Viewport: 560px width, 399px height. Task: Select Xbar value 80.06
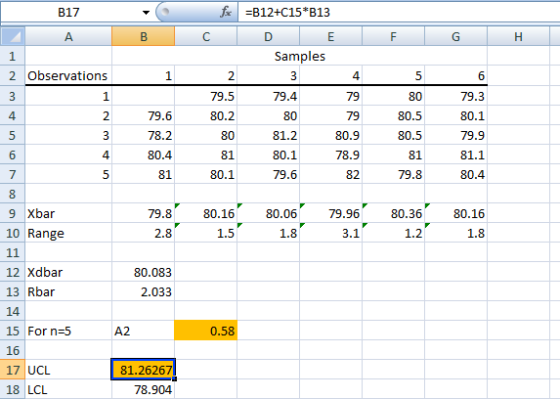tap(268, 214)
